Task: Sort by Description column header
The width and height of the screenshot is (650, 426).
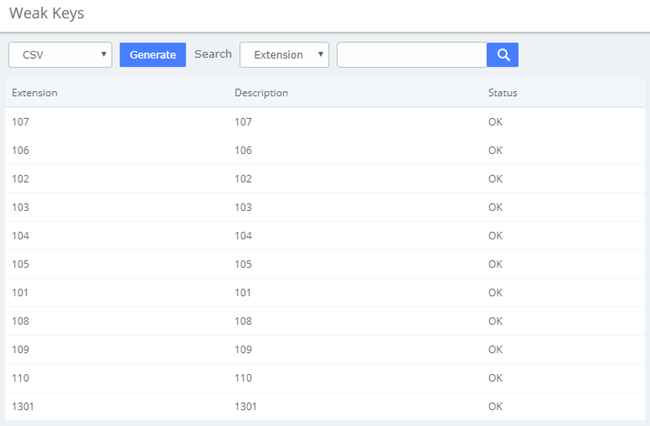Action: coord(261,93)
